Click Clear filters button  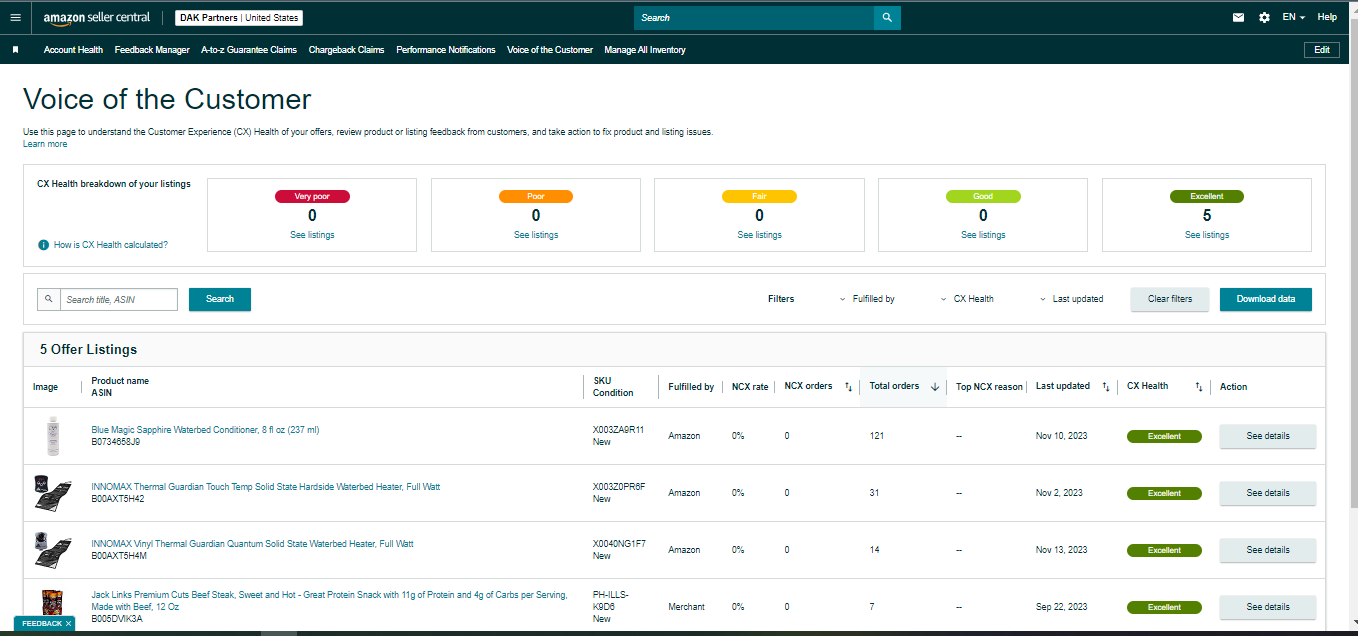click(x=1170, y=299)
